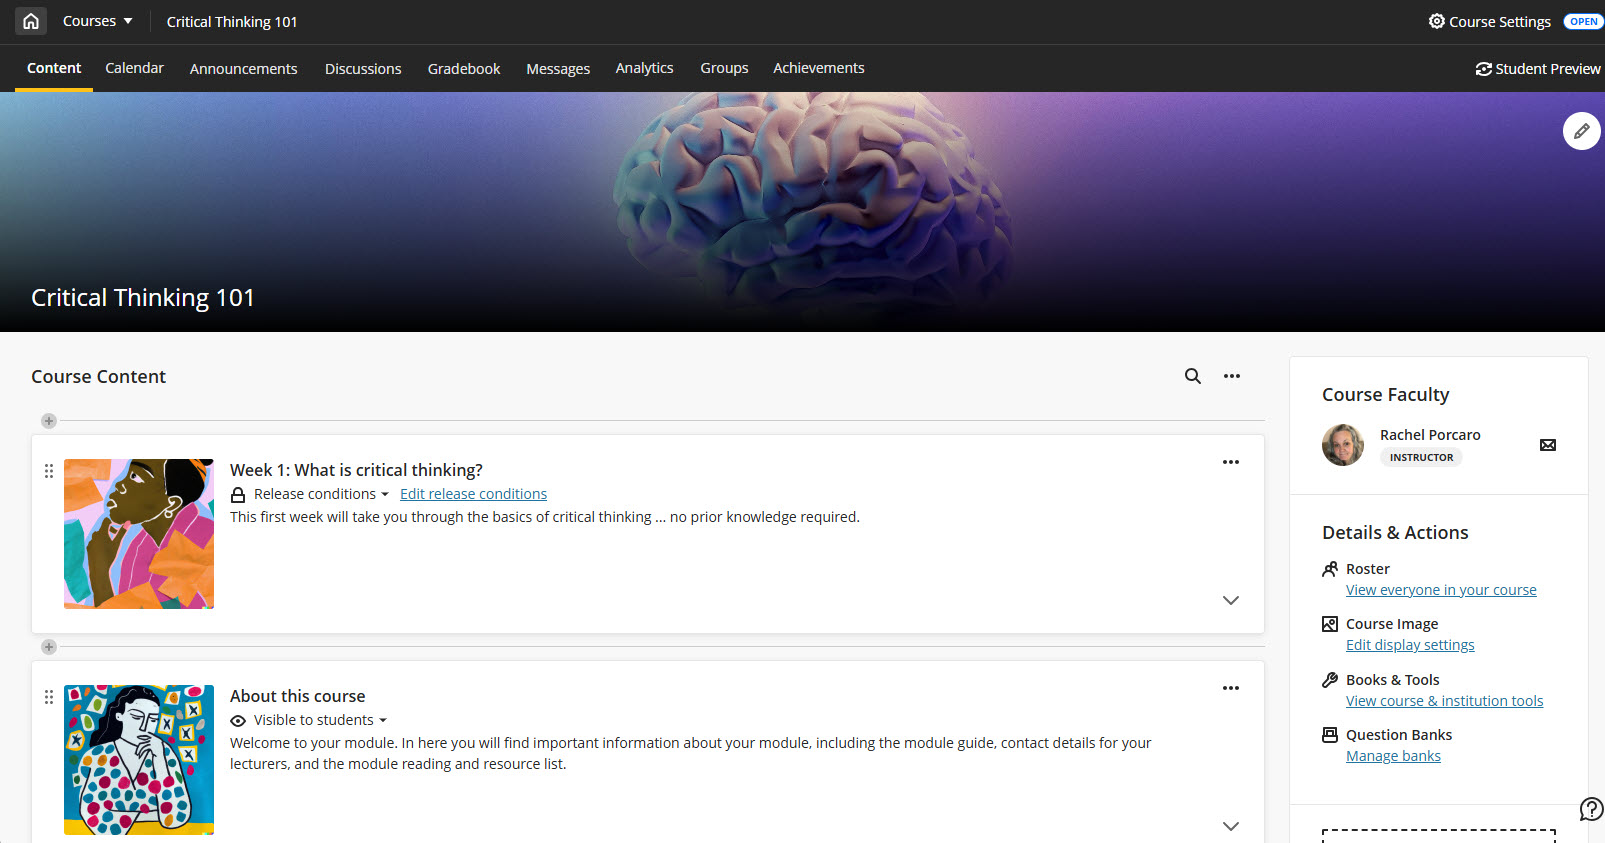Expand Week 1 module chevron
This screenshot has height=843, width=1605.
coord(1231,600)
